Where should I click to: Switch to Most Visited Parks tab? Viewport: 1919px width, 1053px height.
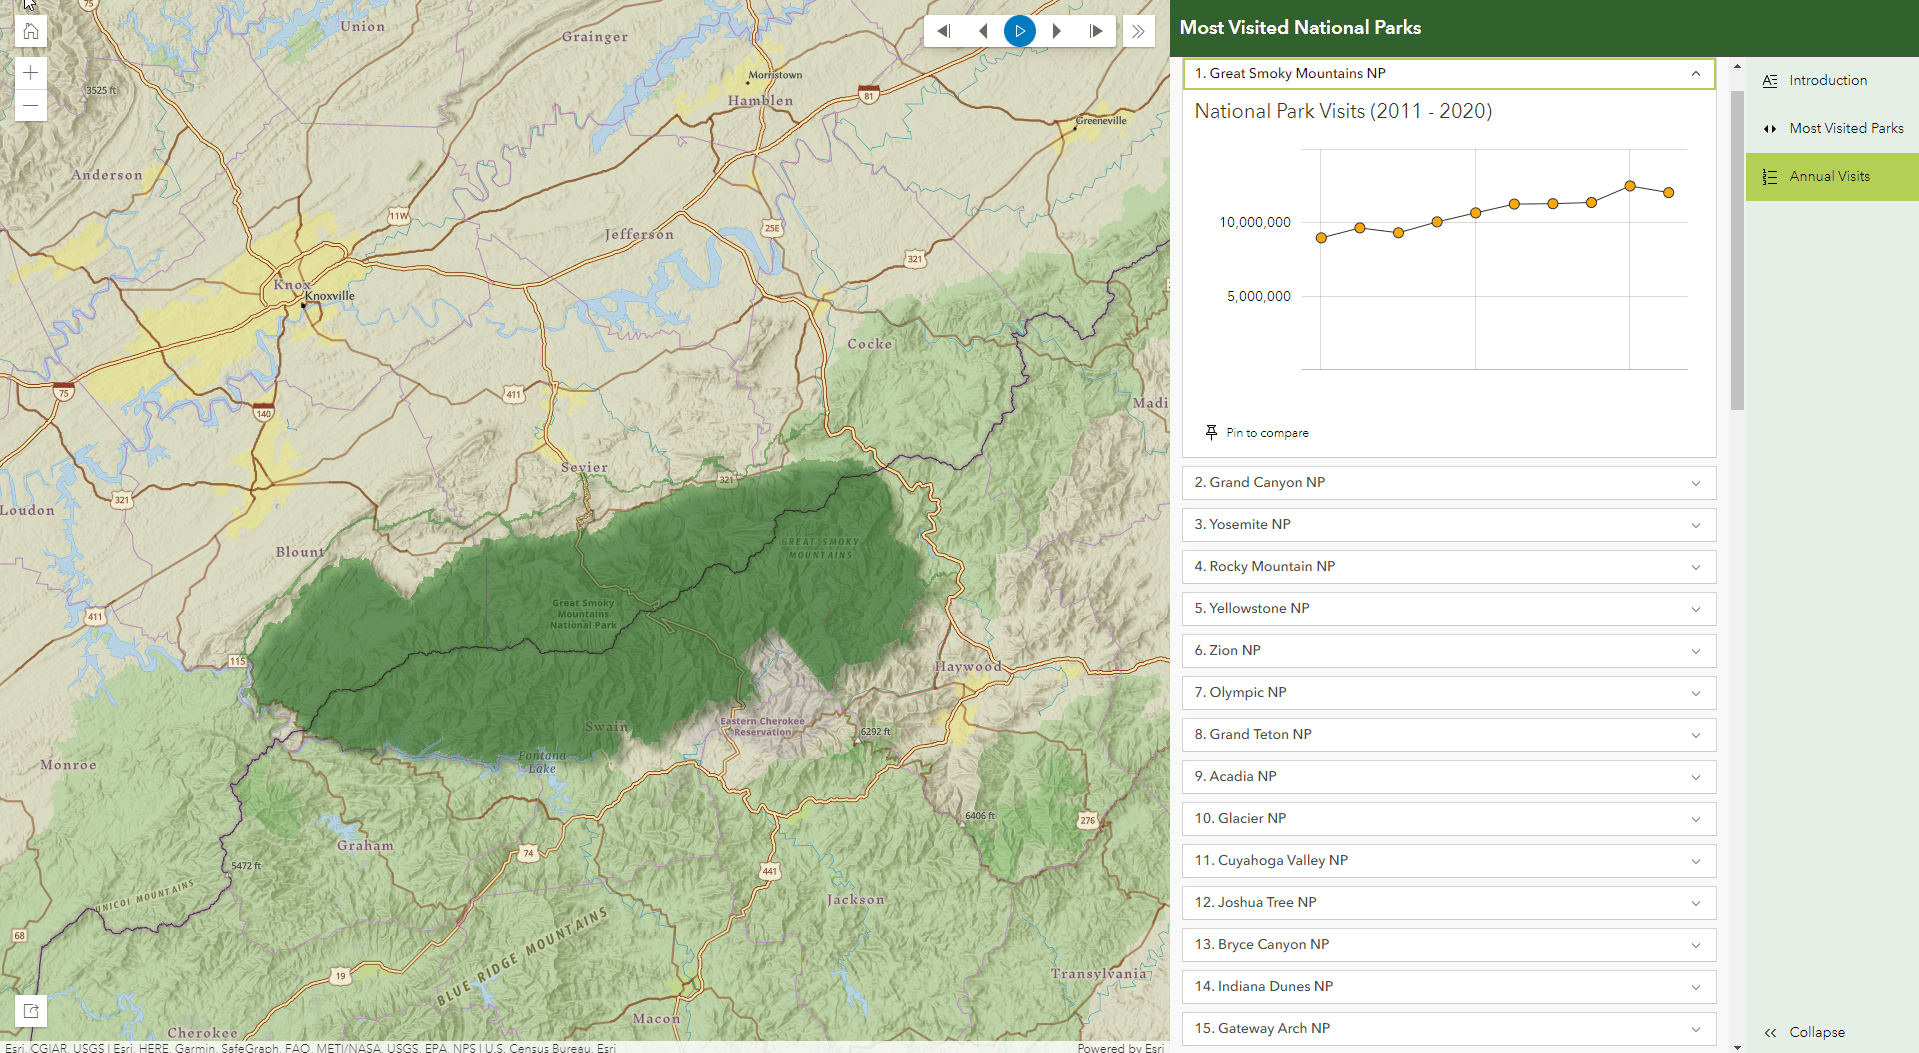pyautogui.click(x=1832, y=128)
